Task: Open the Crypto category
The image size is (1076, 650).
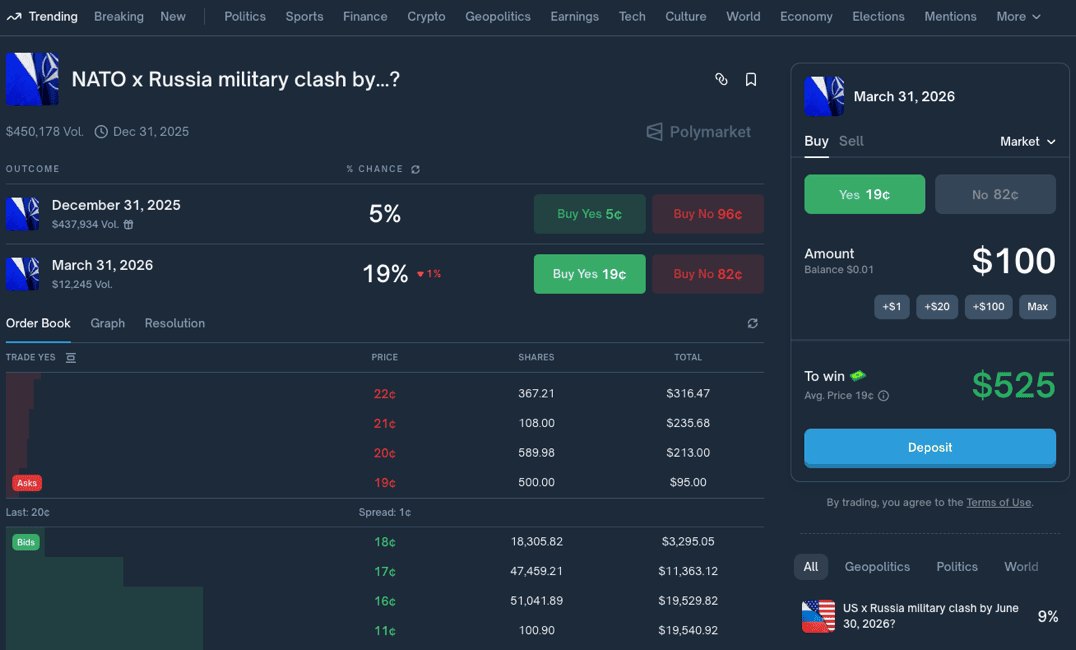Action: pos(426,17)
